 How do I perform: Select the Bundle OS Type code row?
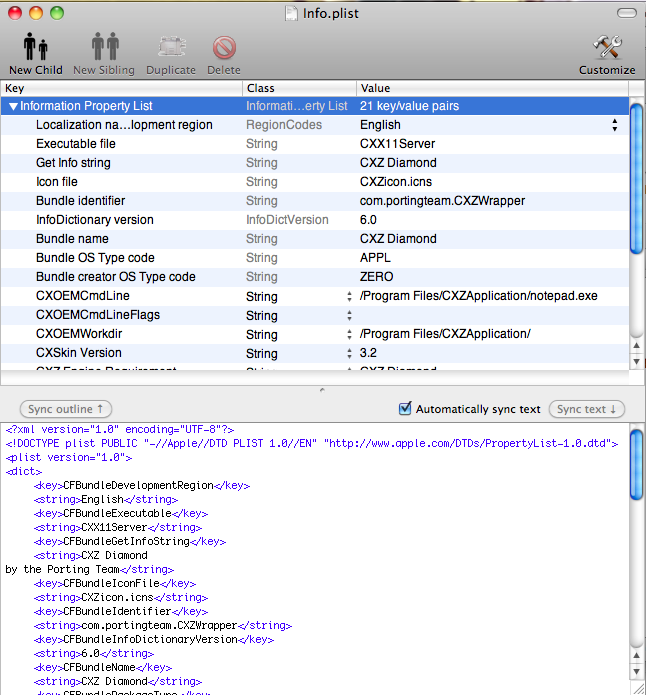point(314,258)
